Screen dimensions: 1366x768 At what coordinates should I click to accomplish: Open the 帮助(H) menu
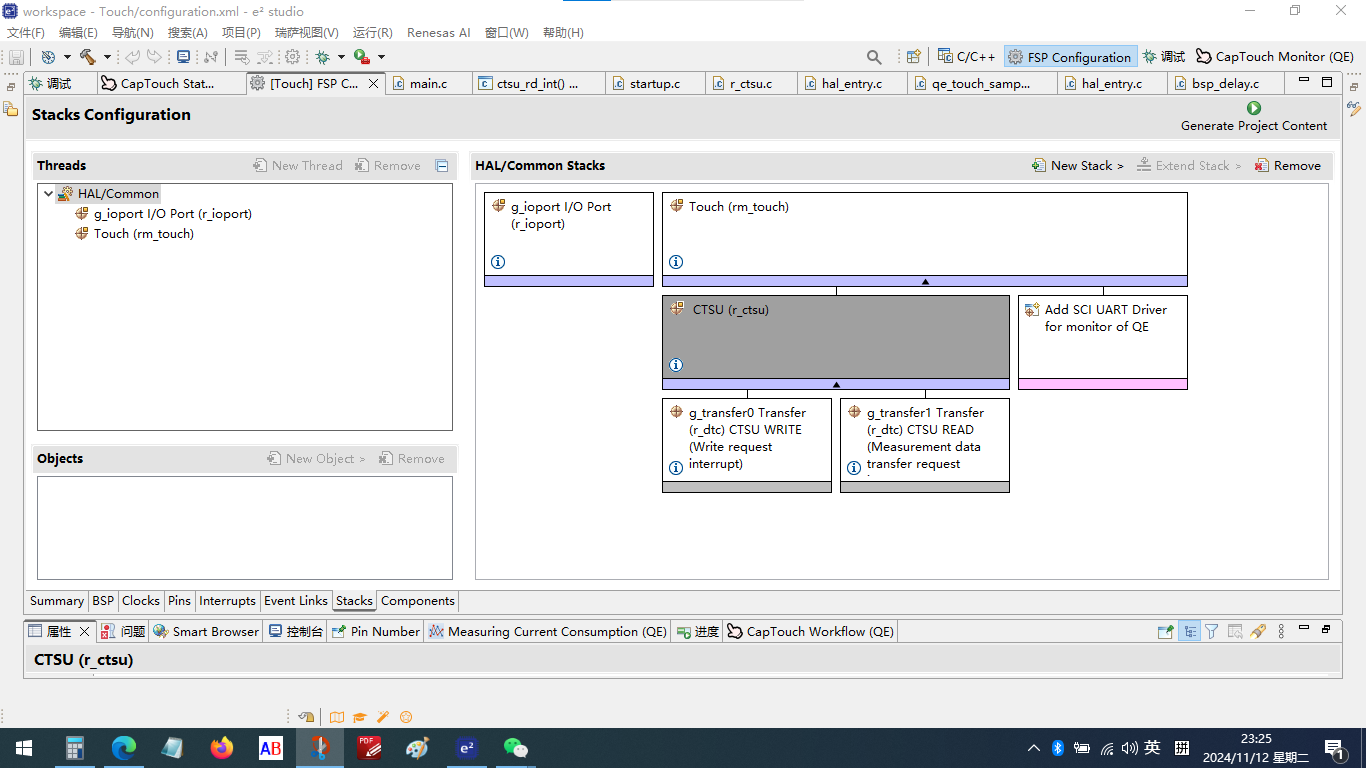563,32
